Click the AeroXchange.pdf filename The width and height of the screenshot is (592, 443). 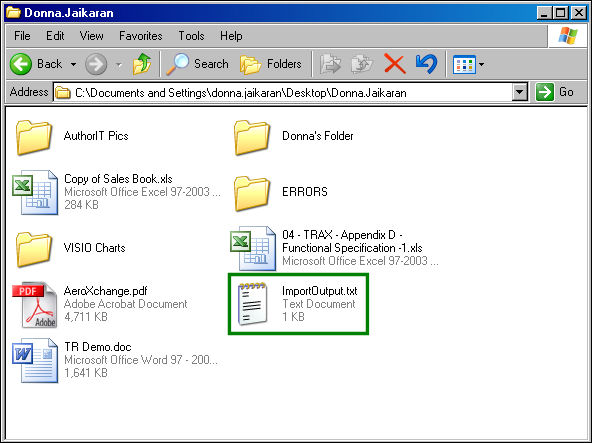tap(105, 291)
